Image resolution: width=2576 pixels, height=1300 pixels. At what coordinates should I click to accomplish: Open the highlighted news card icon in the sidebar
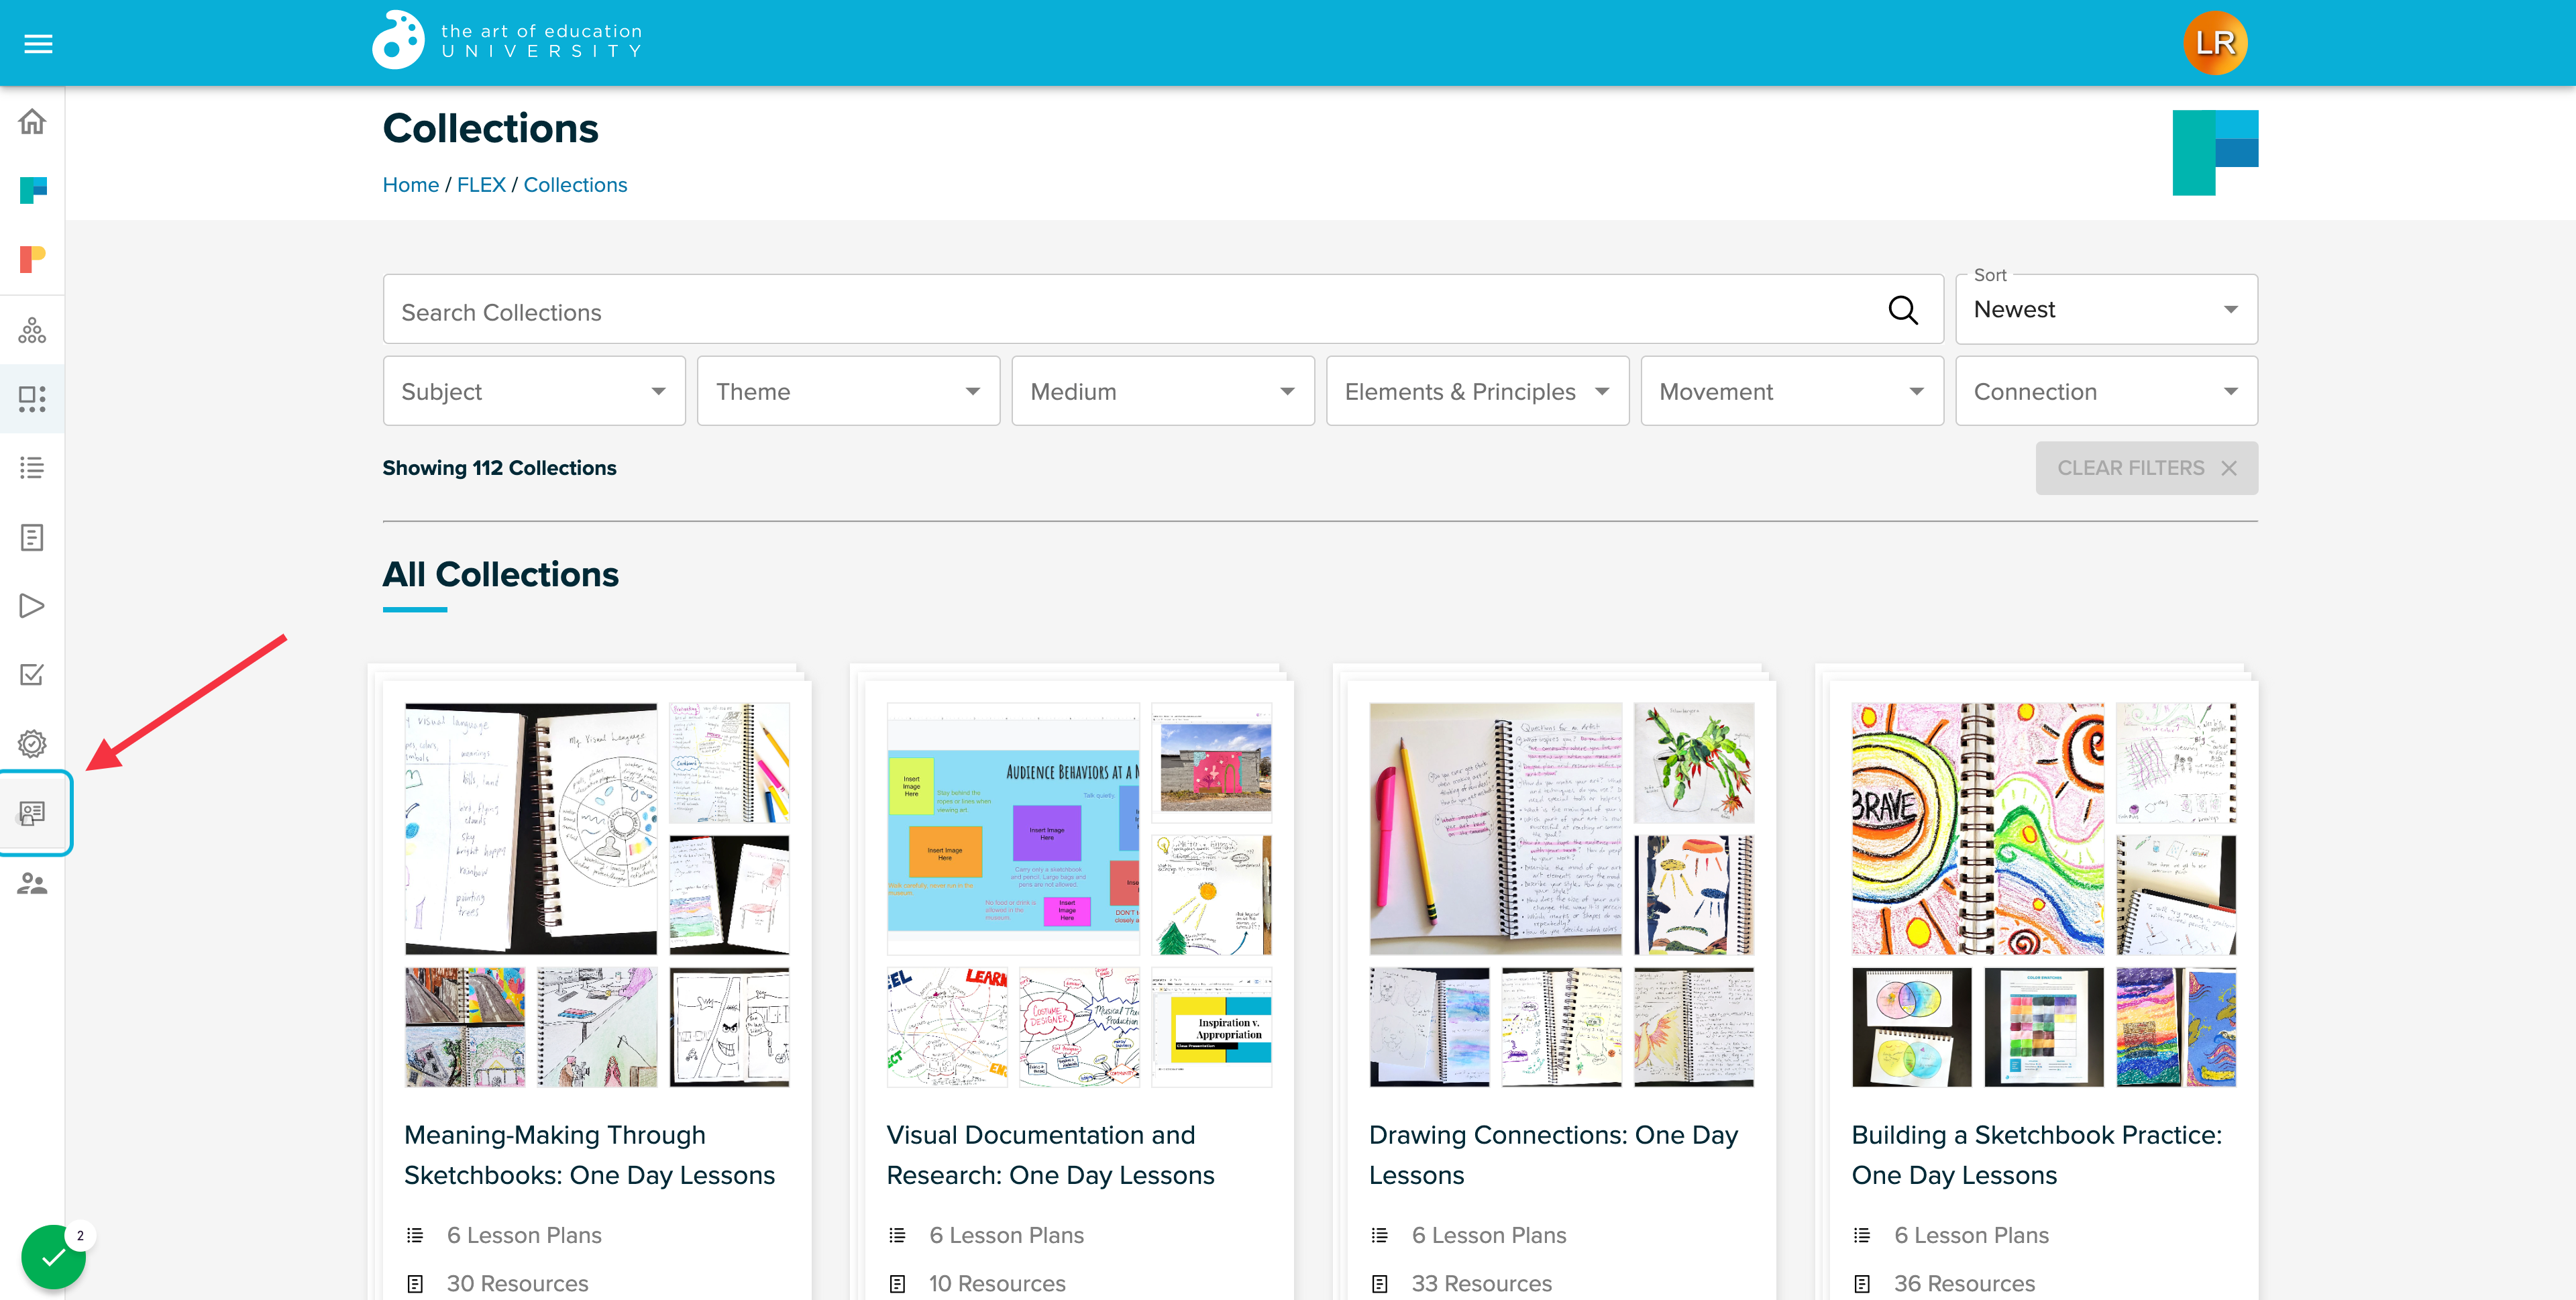[x=34, y=813]
